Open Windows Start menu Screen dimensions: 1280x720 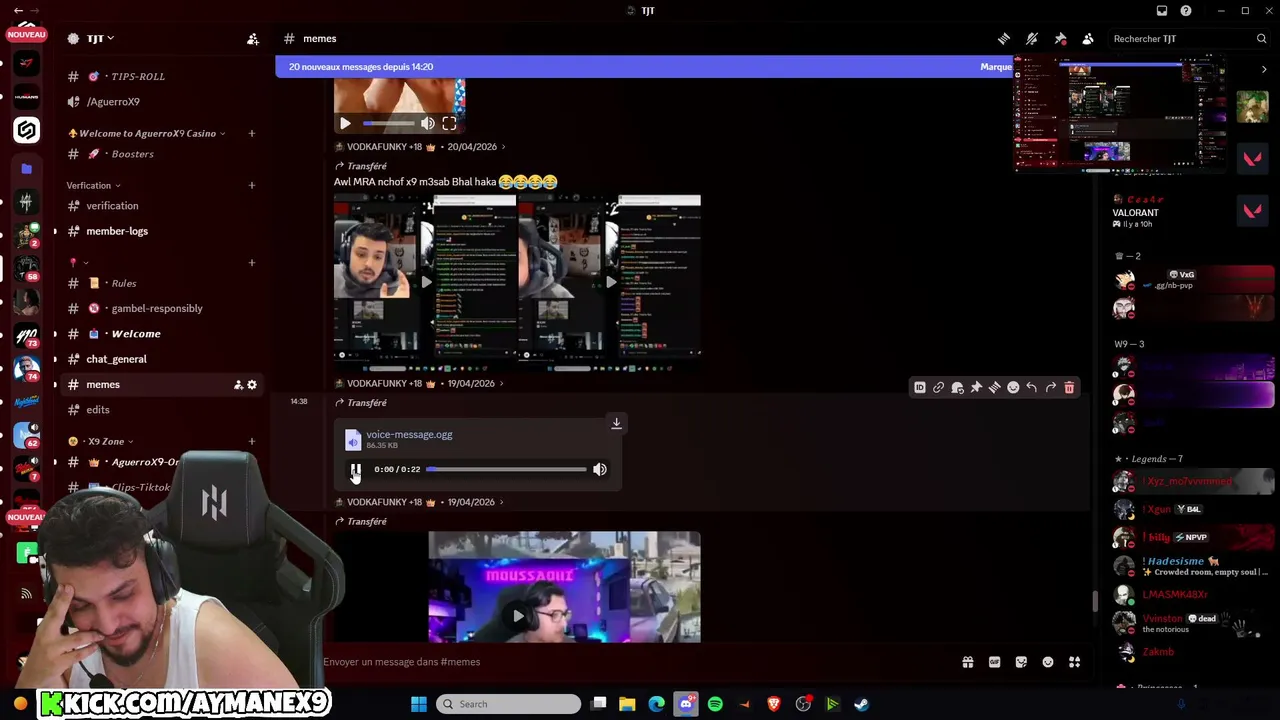[419, 704]
